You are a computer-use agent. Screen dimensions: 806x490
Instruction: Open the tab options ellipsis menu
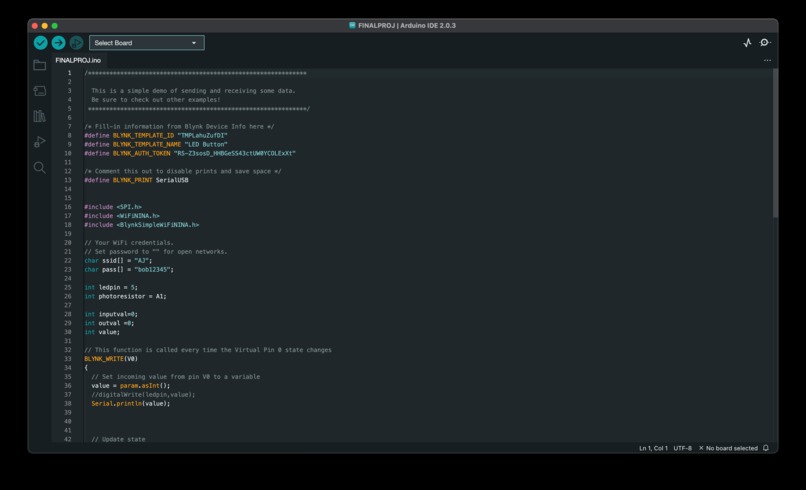coord(767,60)
